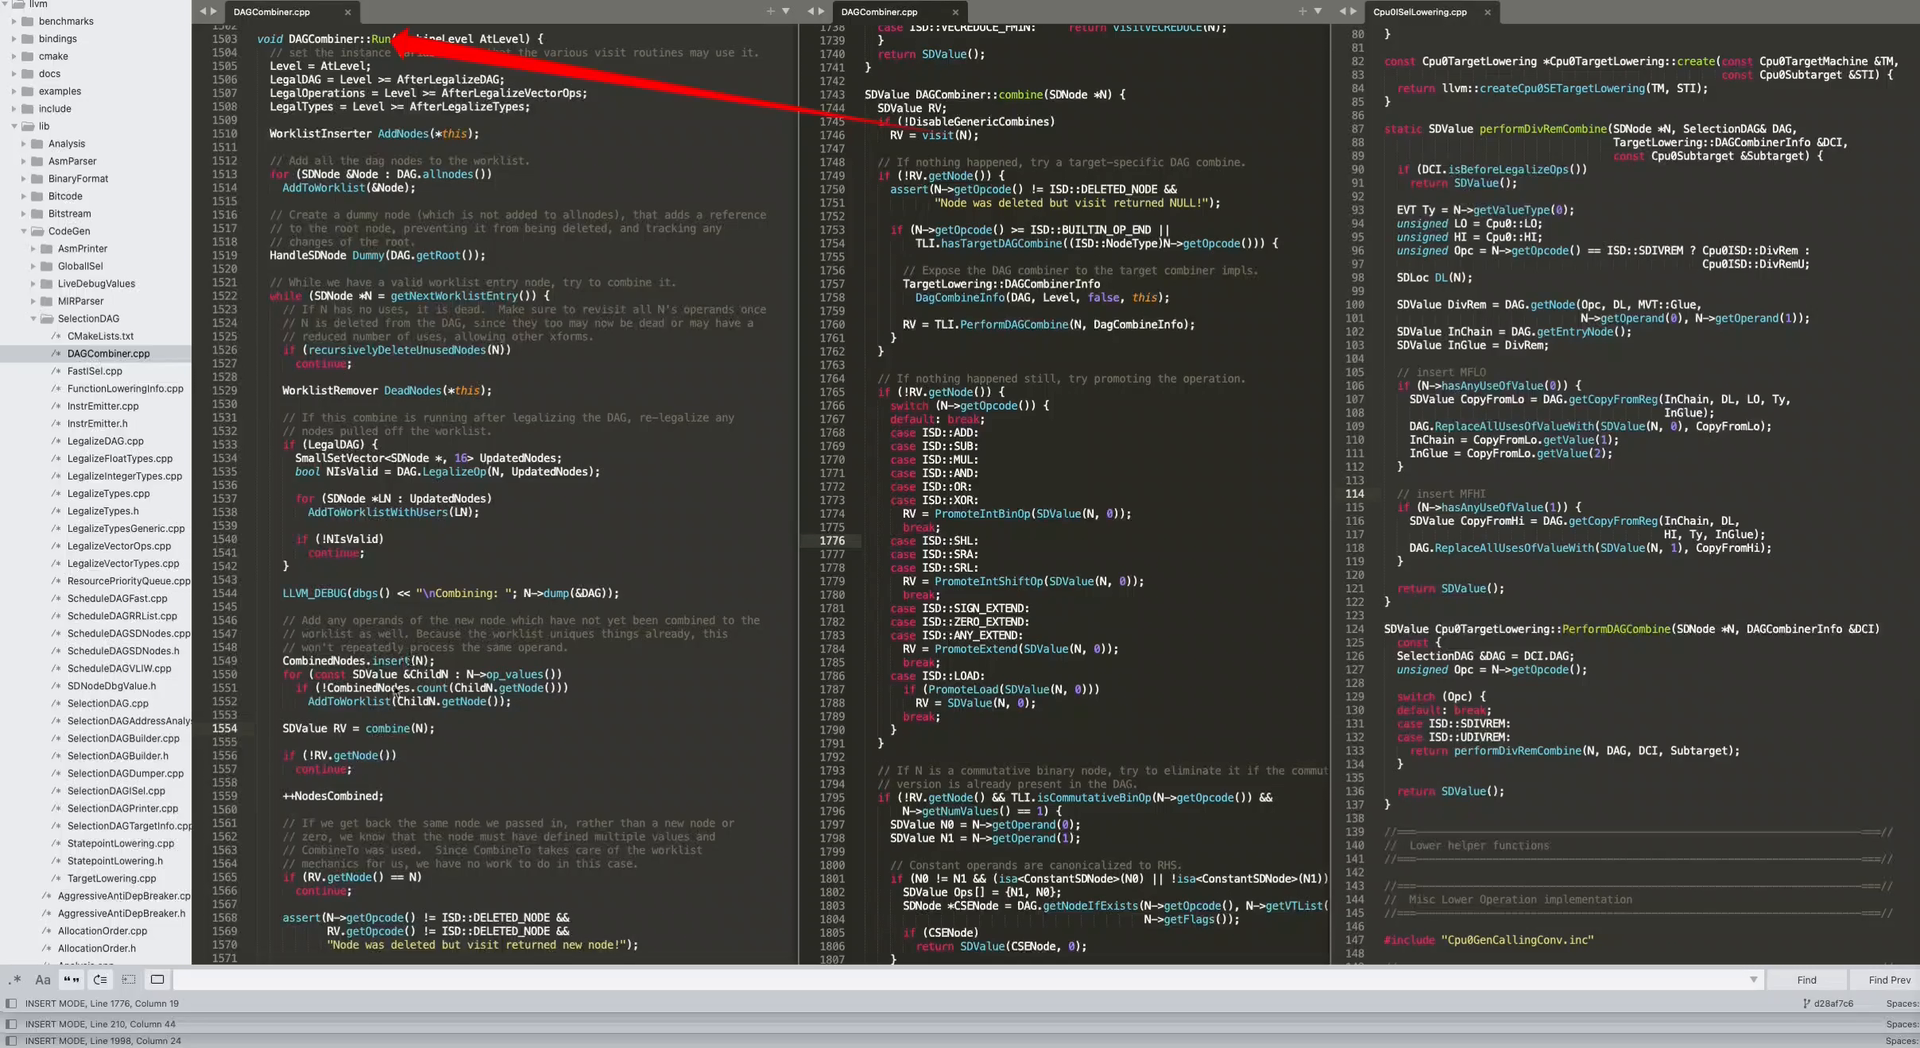
Task: Click file icon of LegalizeTypes.h
Action: (x=56, y=511)
